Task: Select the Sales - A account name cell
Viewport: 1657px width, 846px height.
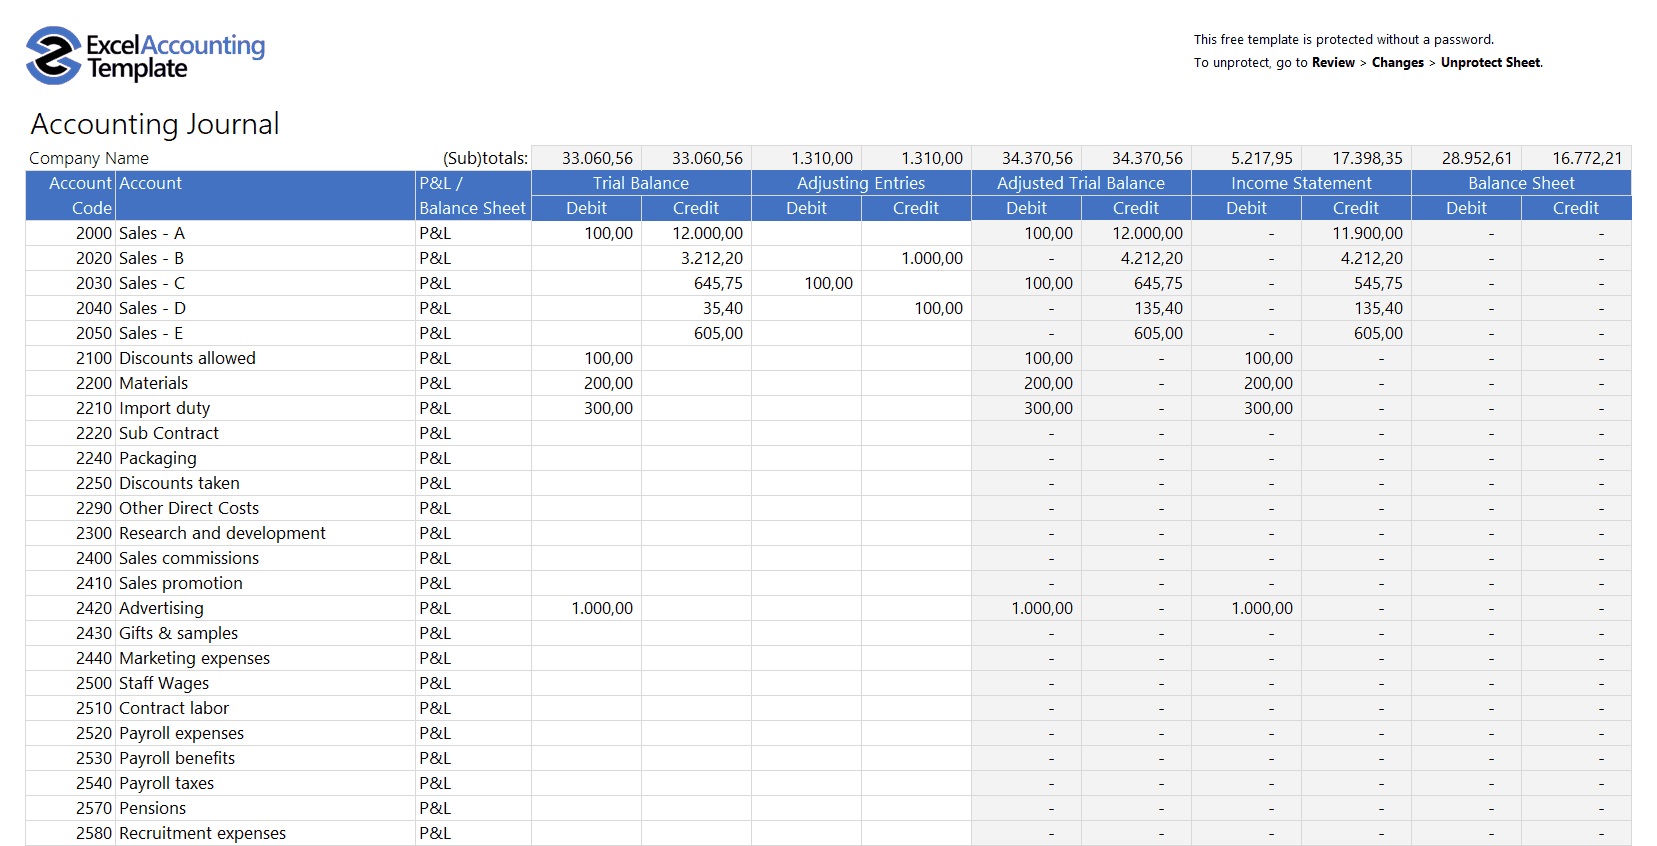Action: coord(152,233)
